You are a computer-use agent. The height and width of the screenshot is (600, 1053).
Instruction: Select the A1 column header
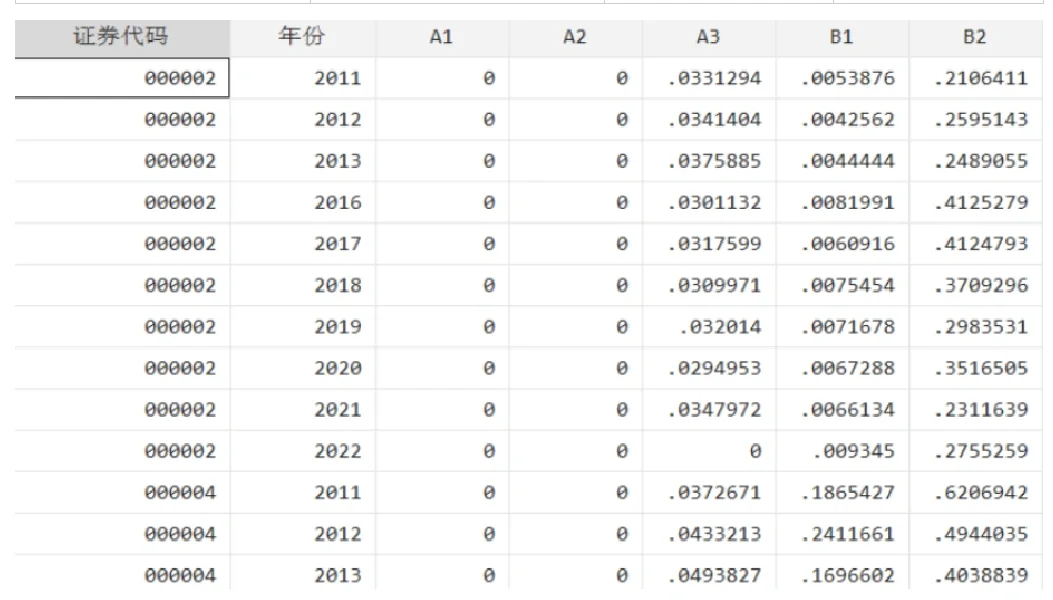click(x=441, y=38)
